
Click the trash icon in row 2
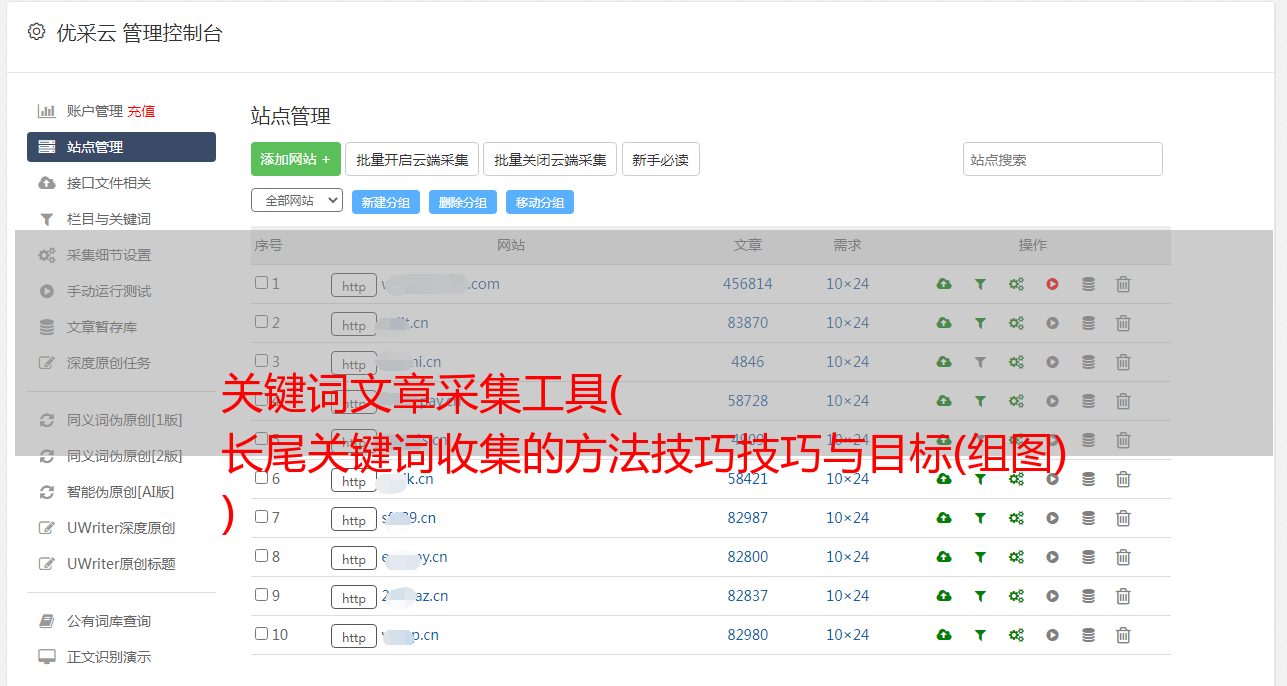(1123, 323)
